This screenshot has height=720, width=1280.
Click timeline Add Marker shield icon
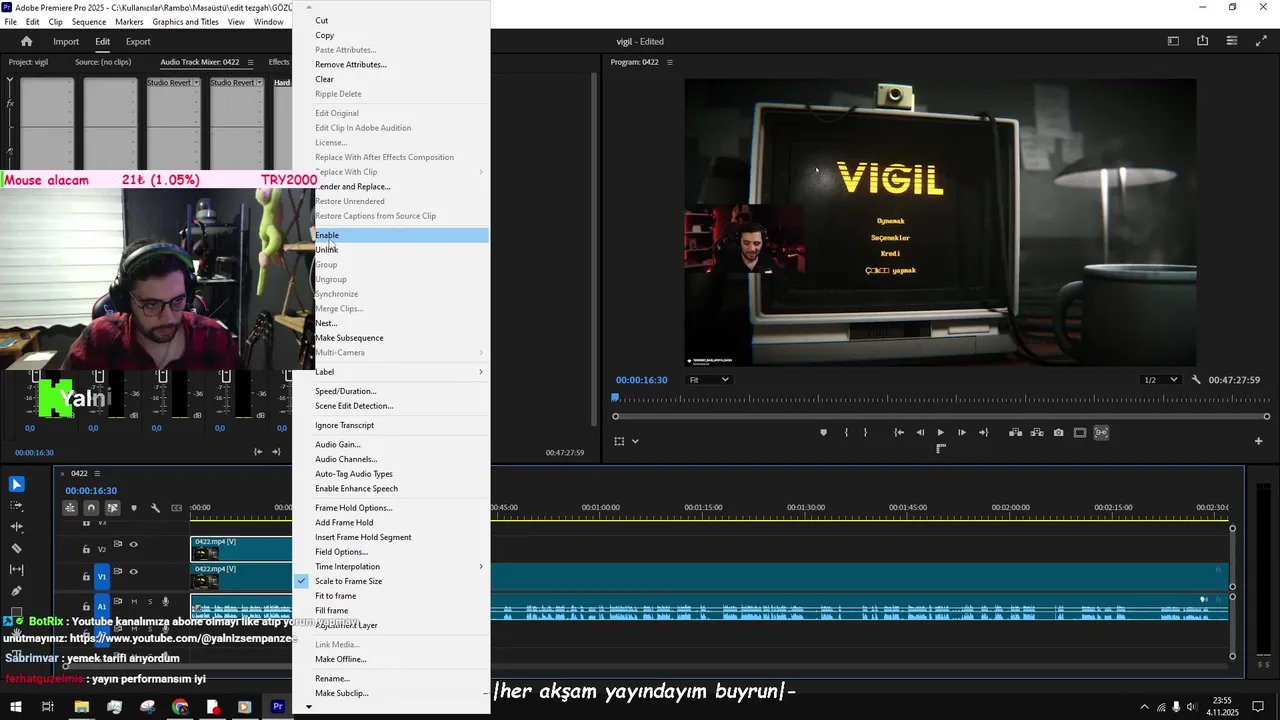tap(134, 508)
